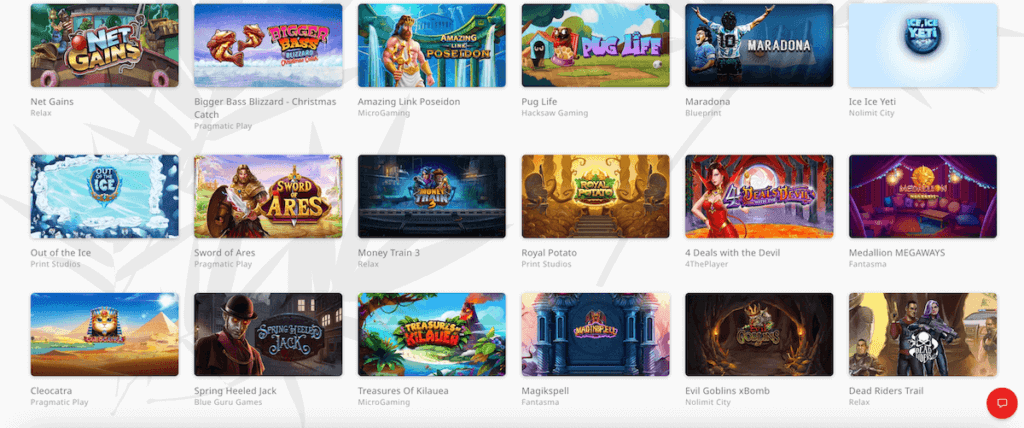Open the red live chat icon
The height and width of the screenshot is (428, 1024).
(1002, 403)
